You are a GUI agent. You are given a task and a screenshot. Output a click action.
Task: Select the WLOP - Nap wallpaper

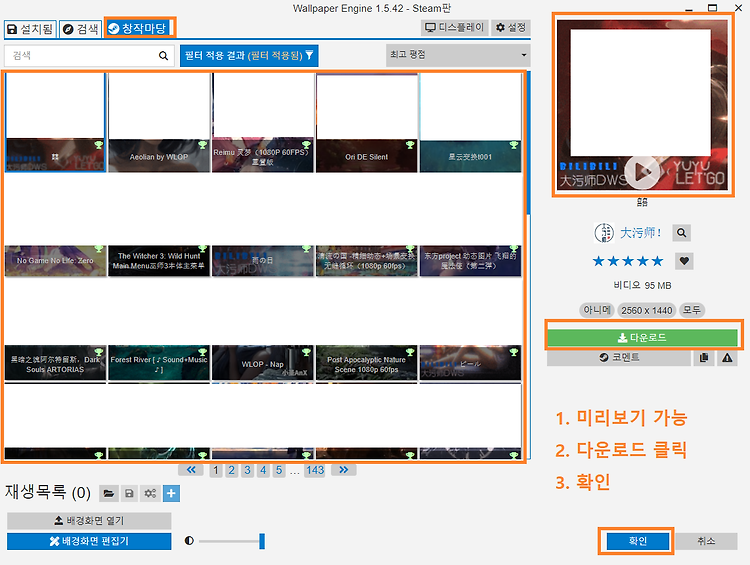point(263,330)
